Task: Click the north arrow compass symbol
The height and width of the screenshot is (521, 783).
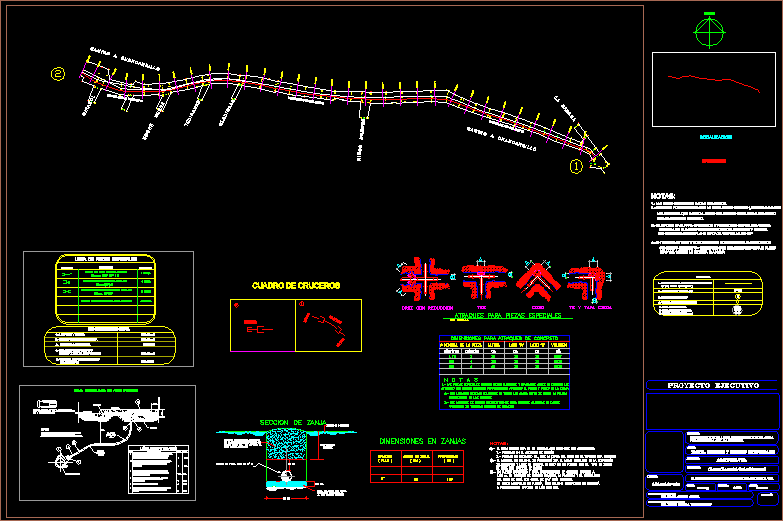Action: coord(710,30)
